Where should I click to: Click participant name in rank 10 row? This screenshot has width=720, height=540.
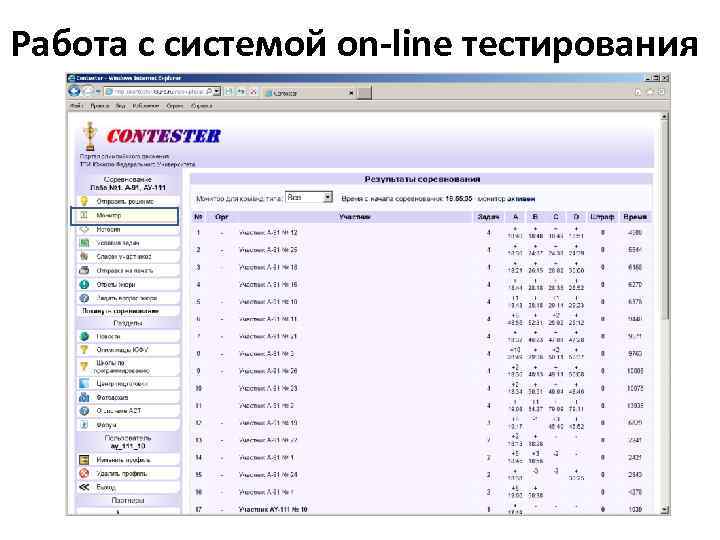(268, 388)
